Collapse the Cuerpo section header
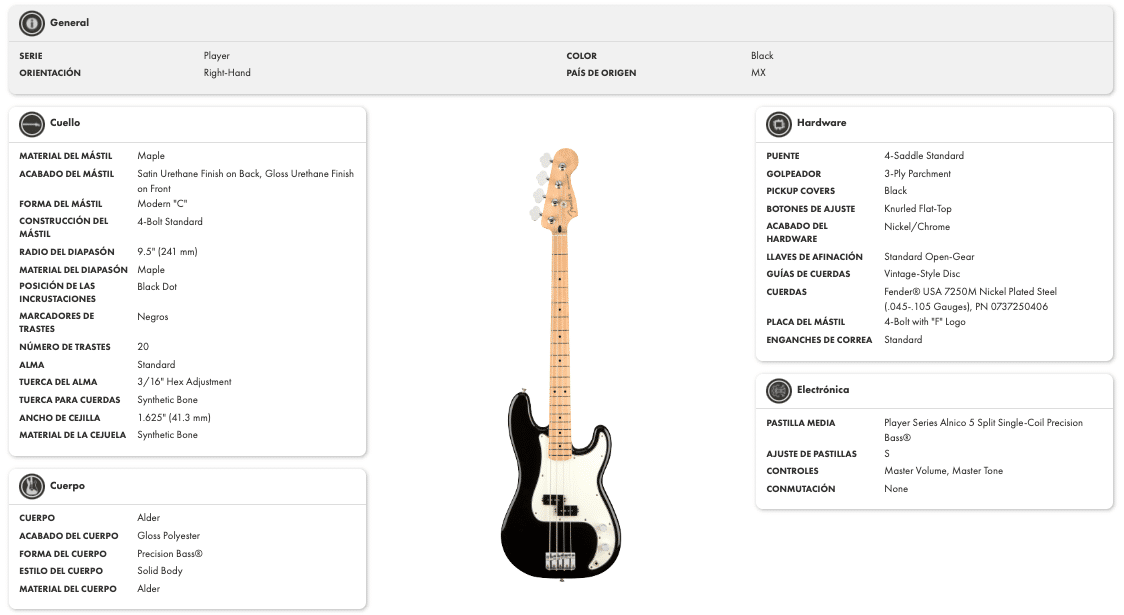The image size is (1124, 615). [x=67, y=486]
